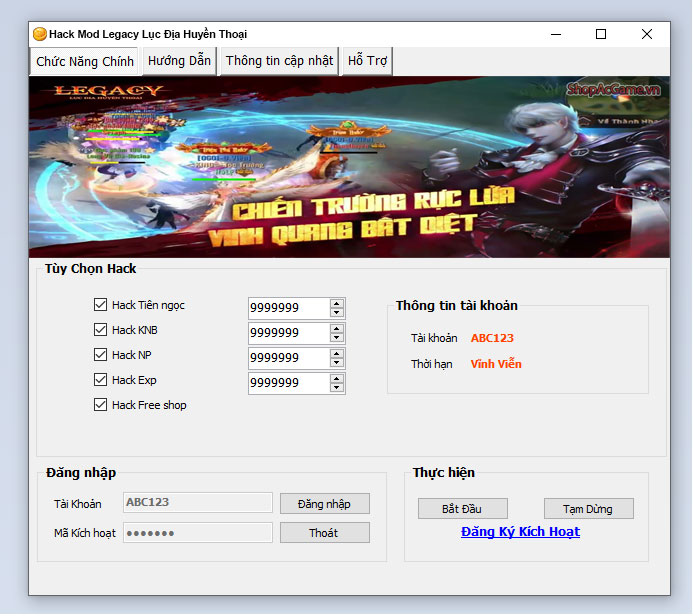Click the Tạm Dừng button

point(588,509)
